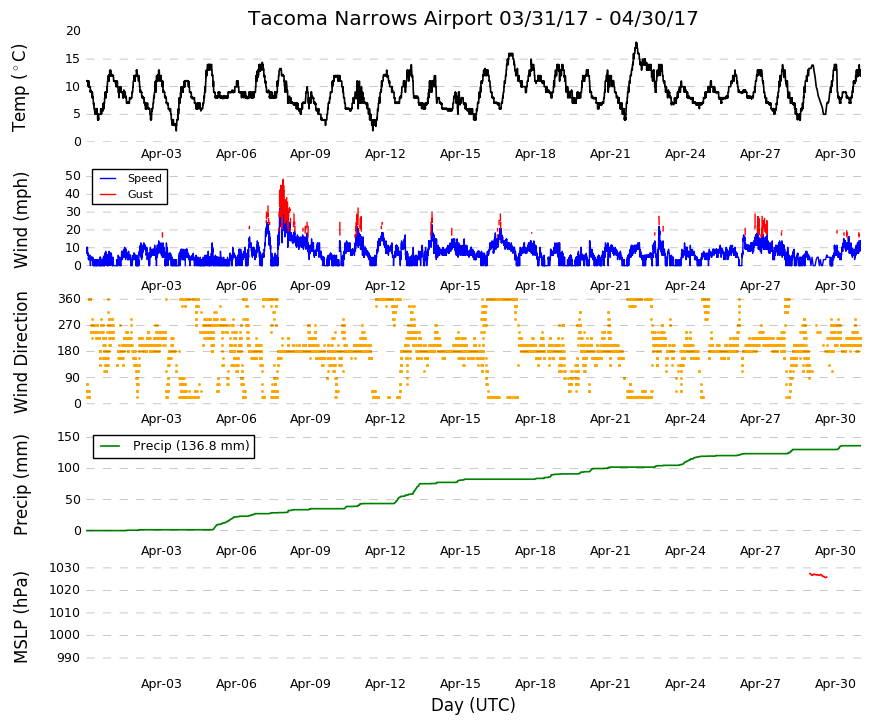
Task: Click the Precip (mm) axis label
Action: pos(20,485)
